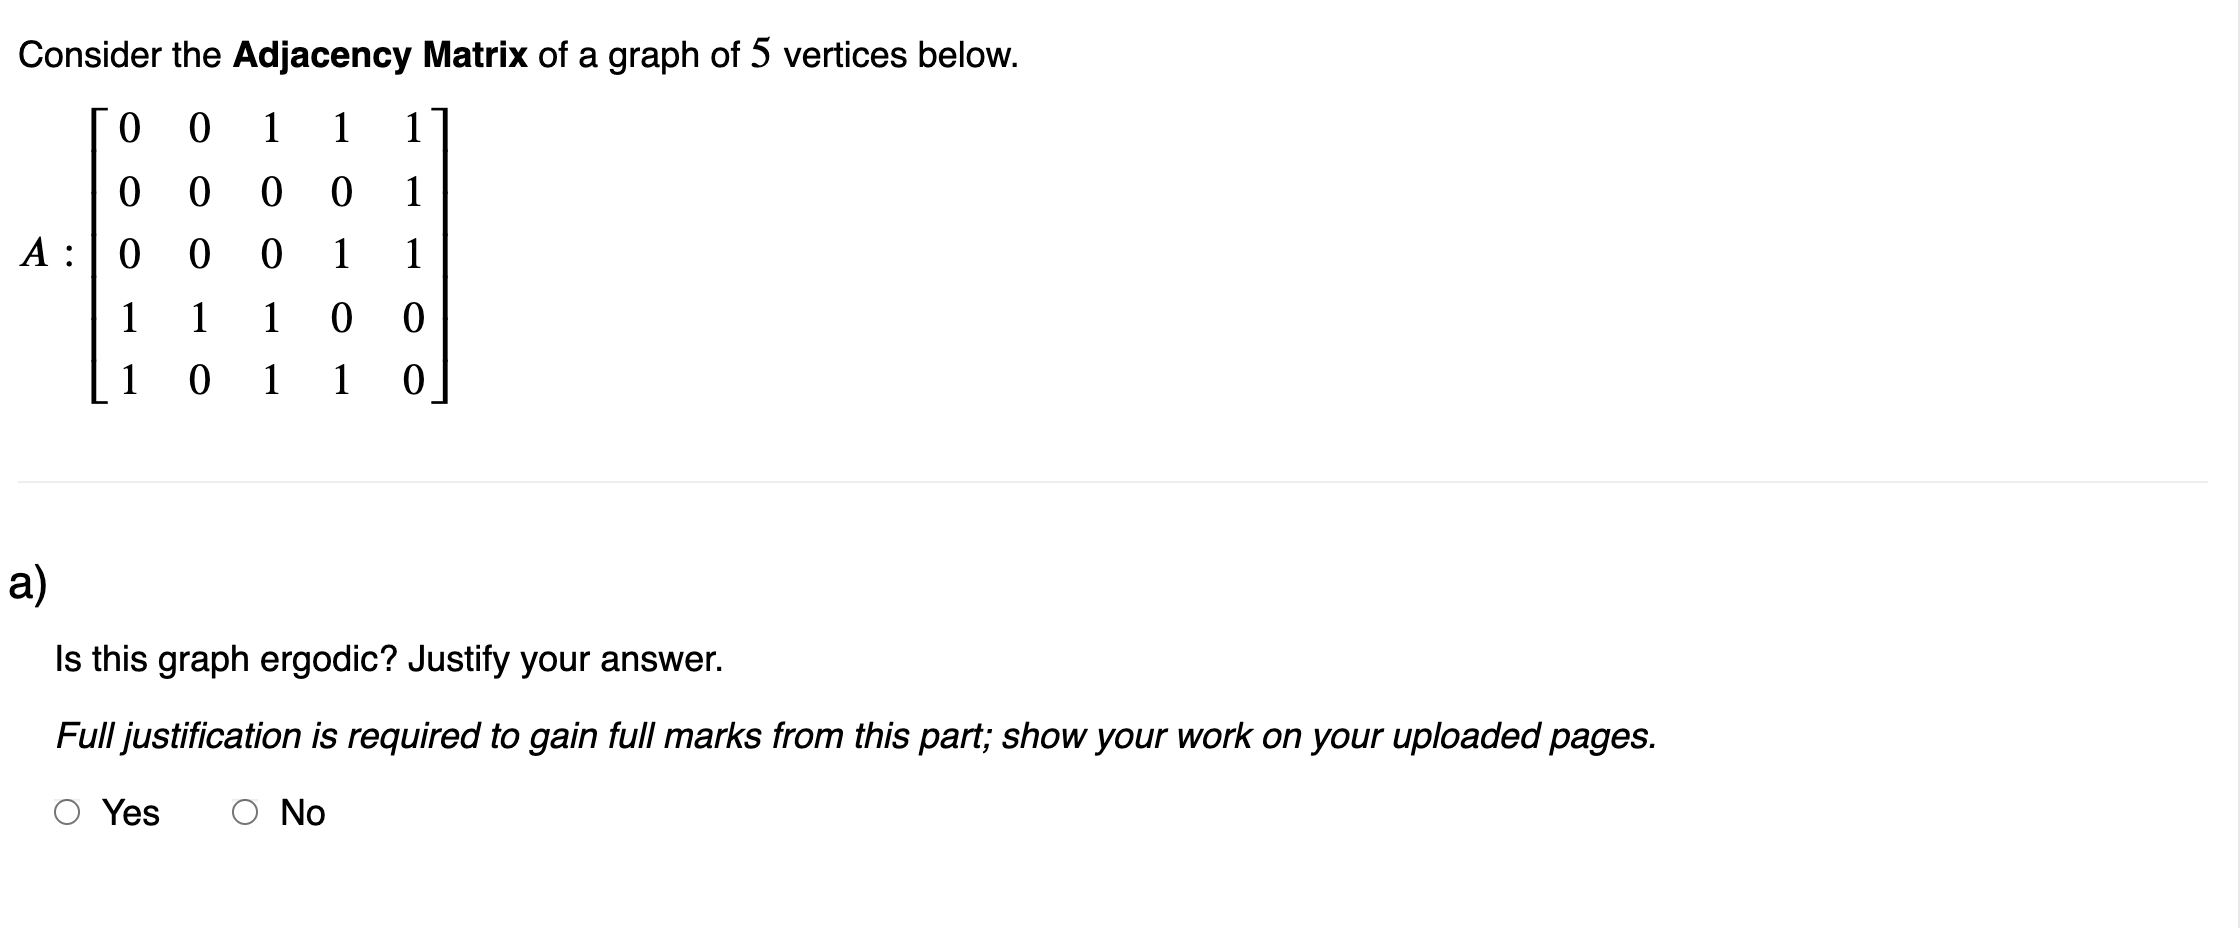2240x928 pixels.
Task: Click the italic "Full justification" note
Action: (180, 737)
